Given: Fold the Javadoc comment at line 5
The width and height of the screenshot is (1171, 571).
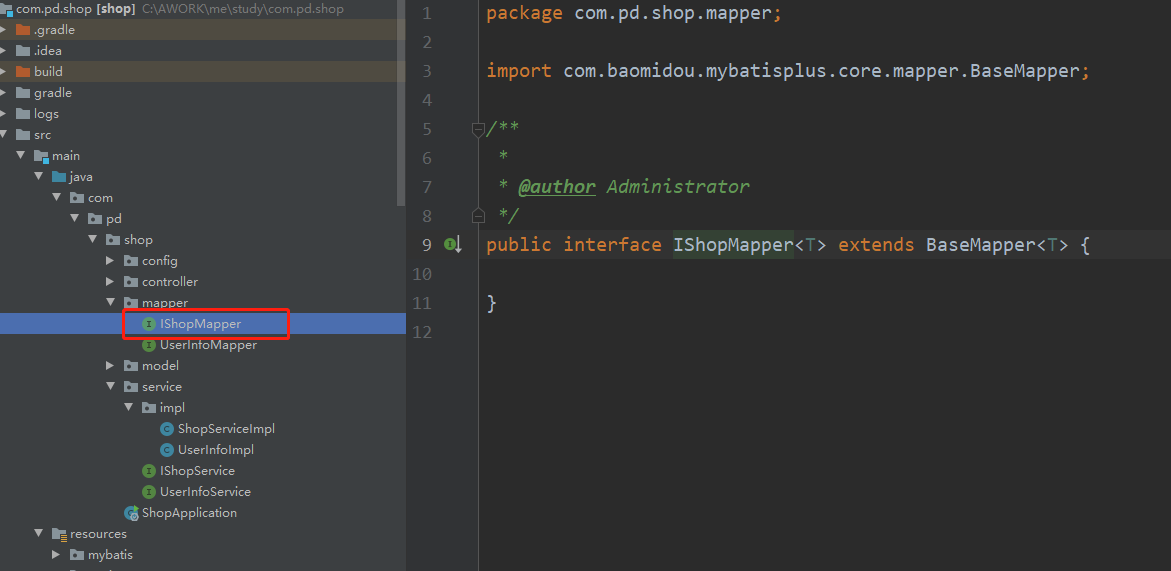Looking at the screenshot, I should click(x=478, y=129).
